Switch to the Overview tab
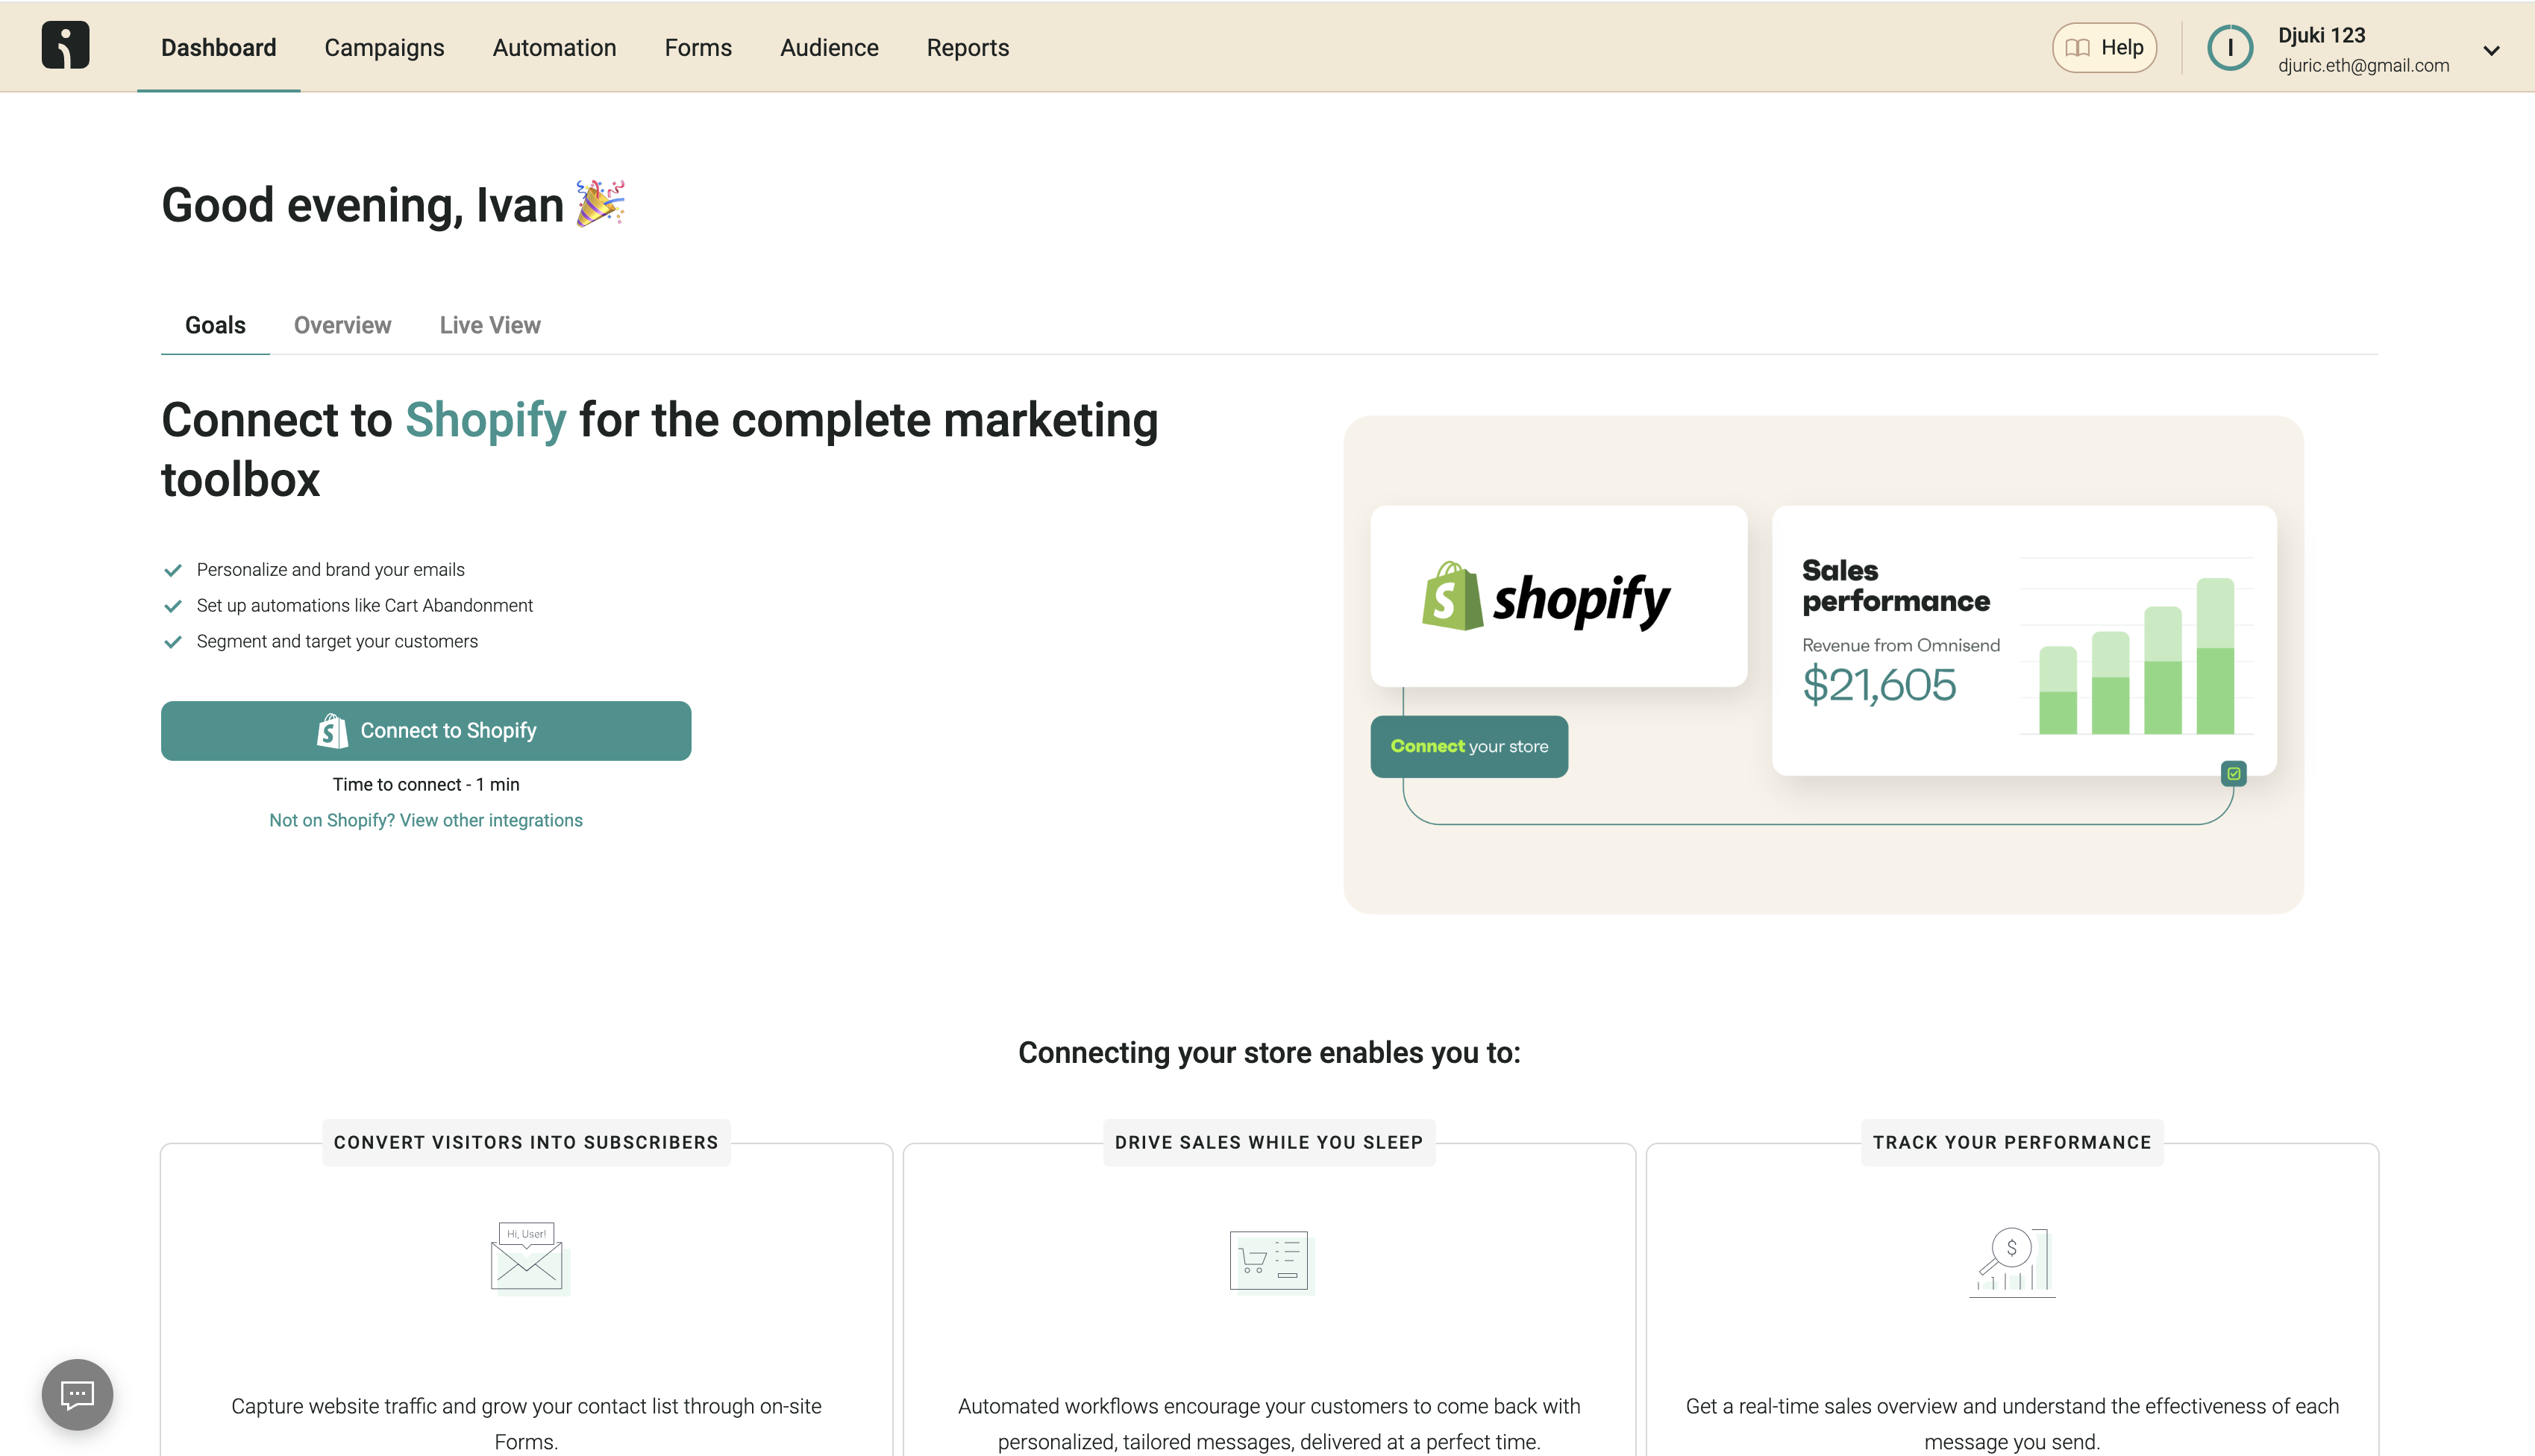The height and width of the screenshot is (1456, 2535). click(342, 325)
